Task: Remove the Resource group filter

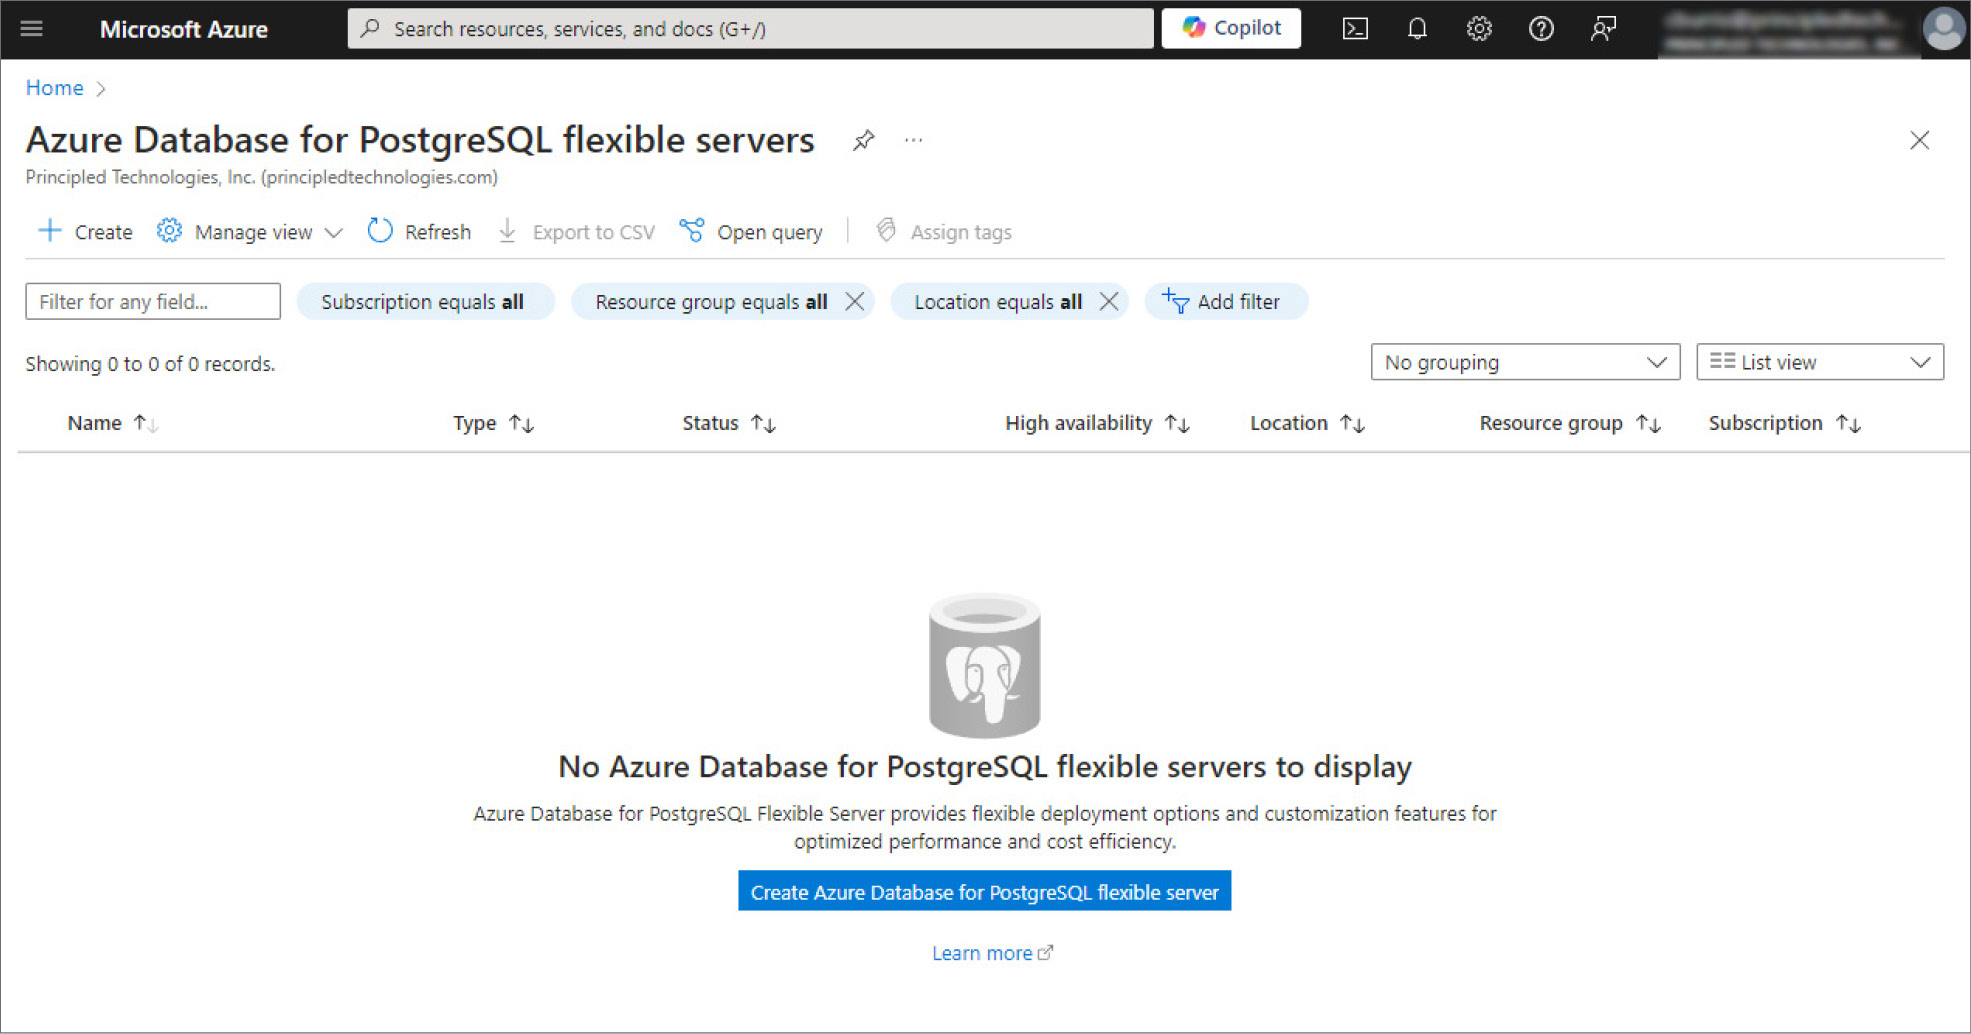Action: point(854,301)
